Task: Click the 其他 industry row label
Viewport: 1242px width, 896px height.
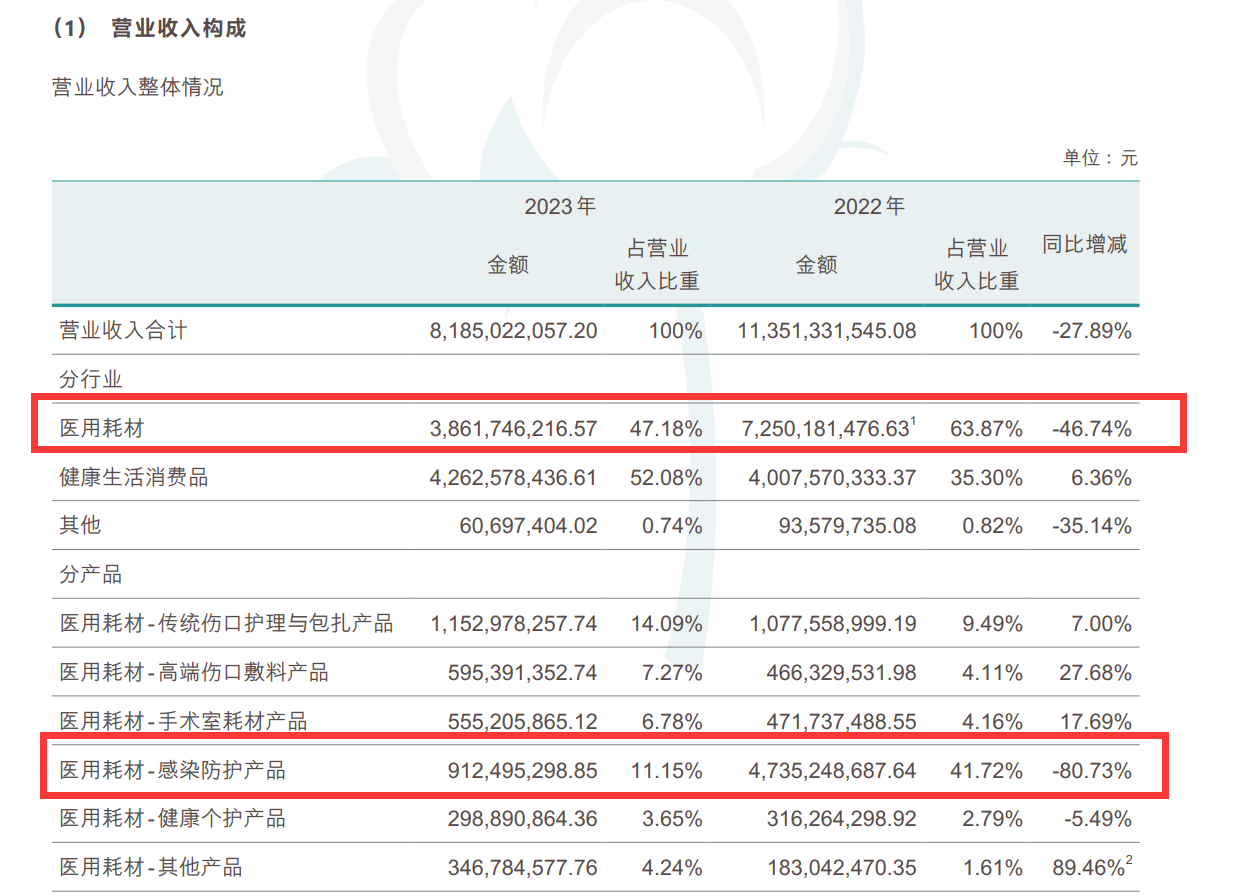Action: coord(80,526)
